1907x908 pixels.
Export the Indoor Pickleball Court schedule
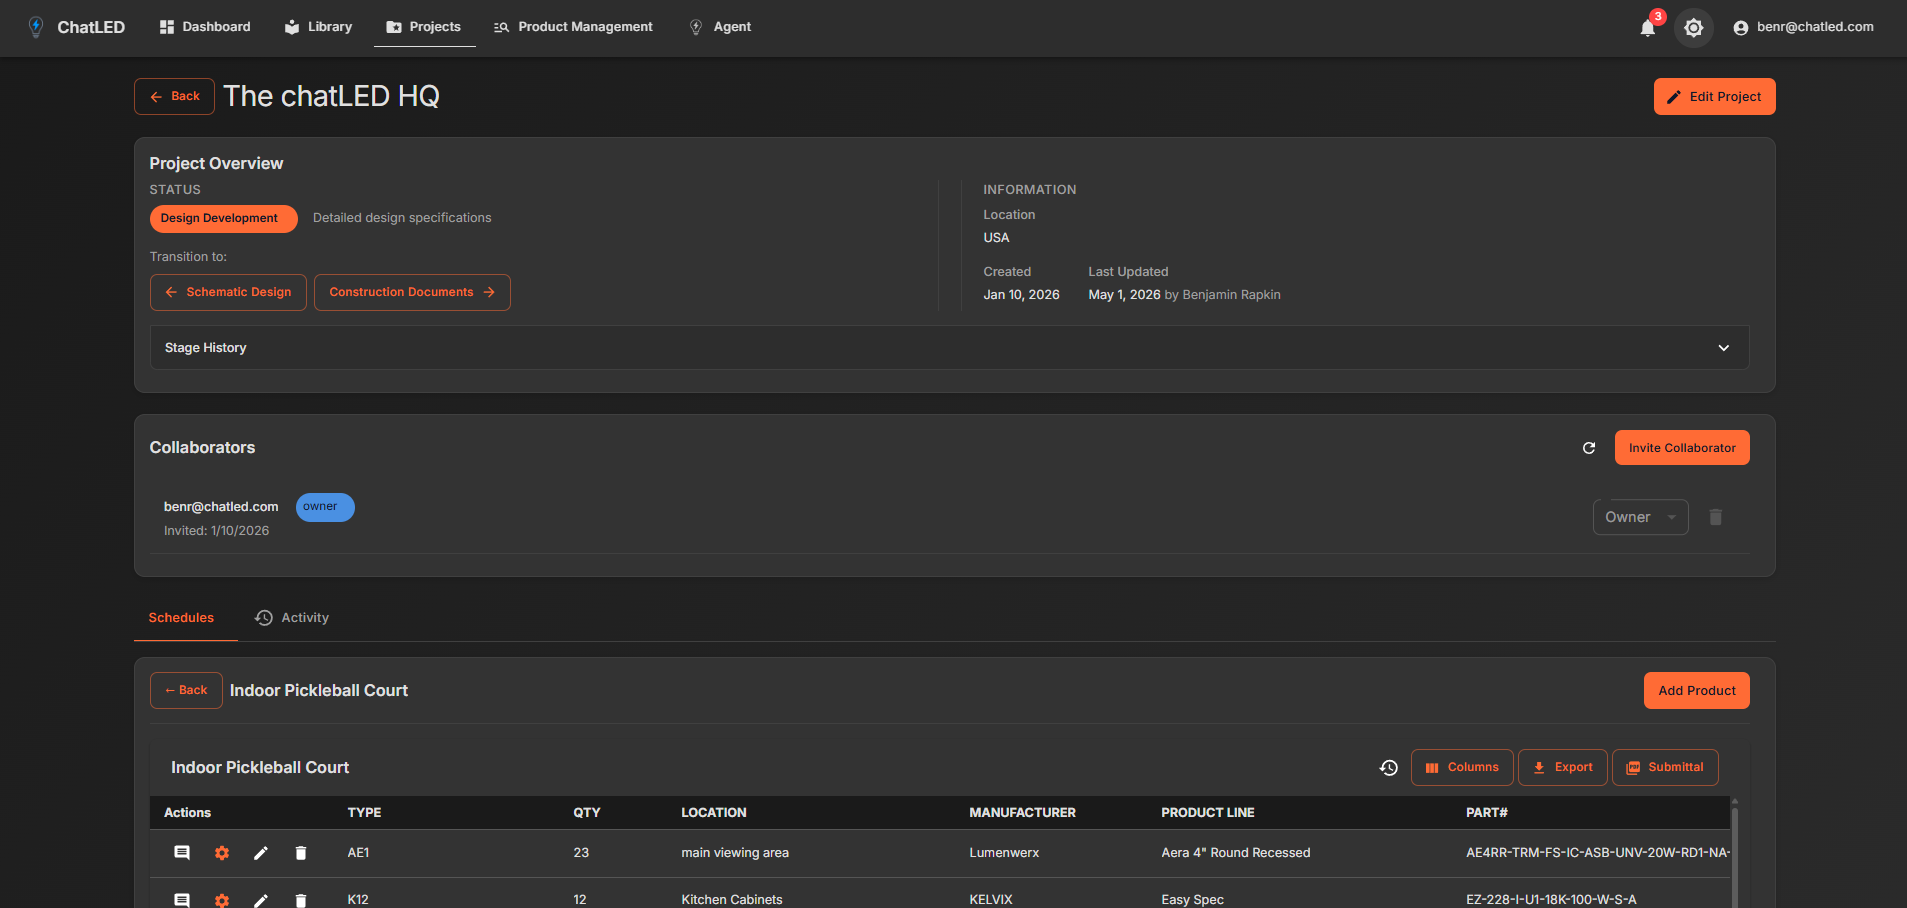click(x=1562, y=768)
